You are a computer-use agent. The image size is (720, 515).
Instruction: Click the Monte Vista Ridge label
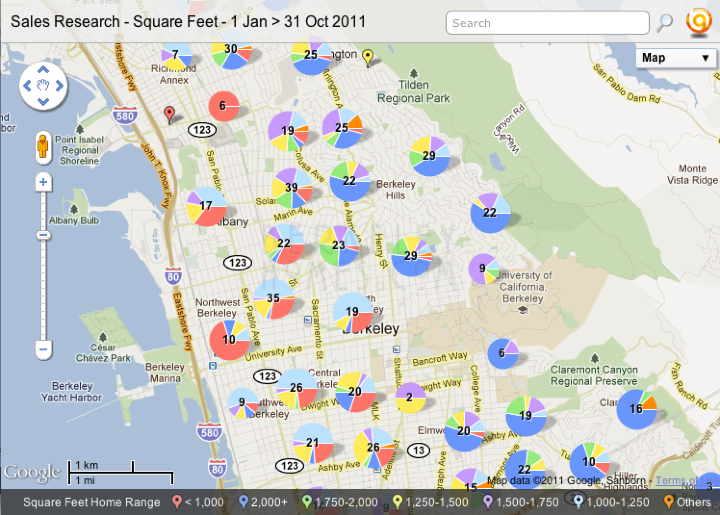point(692,174)
